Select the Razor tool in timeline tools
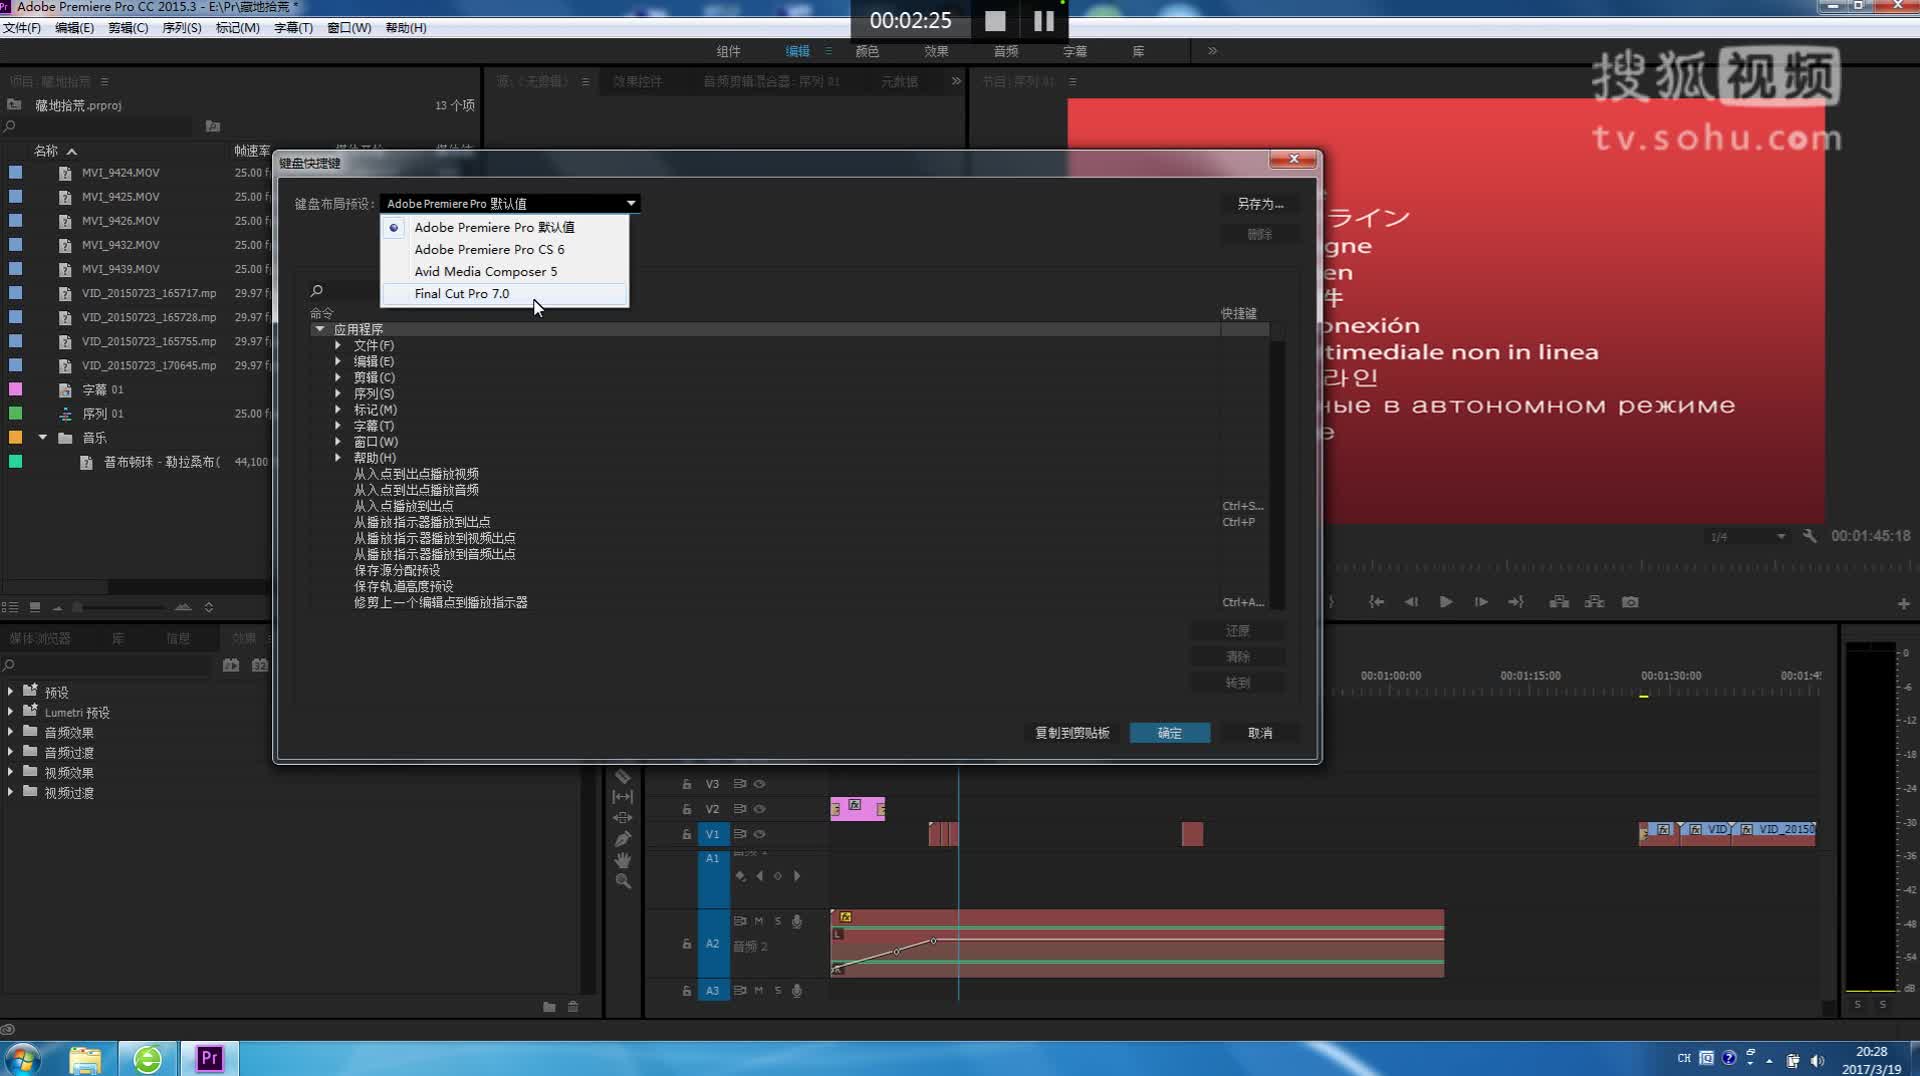 (x=622, y=776)
